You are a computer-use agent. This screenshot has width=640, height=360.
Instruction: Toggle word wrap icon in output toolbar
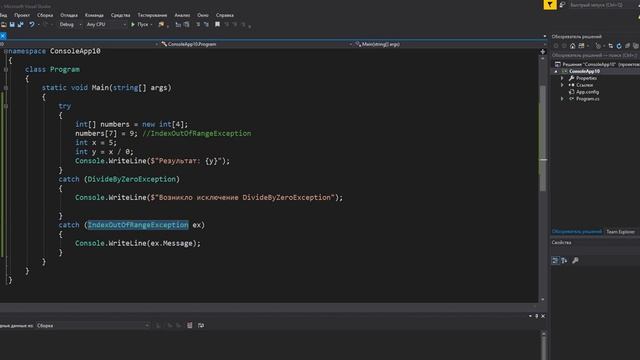click(201, 326)
